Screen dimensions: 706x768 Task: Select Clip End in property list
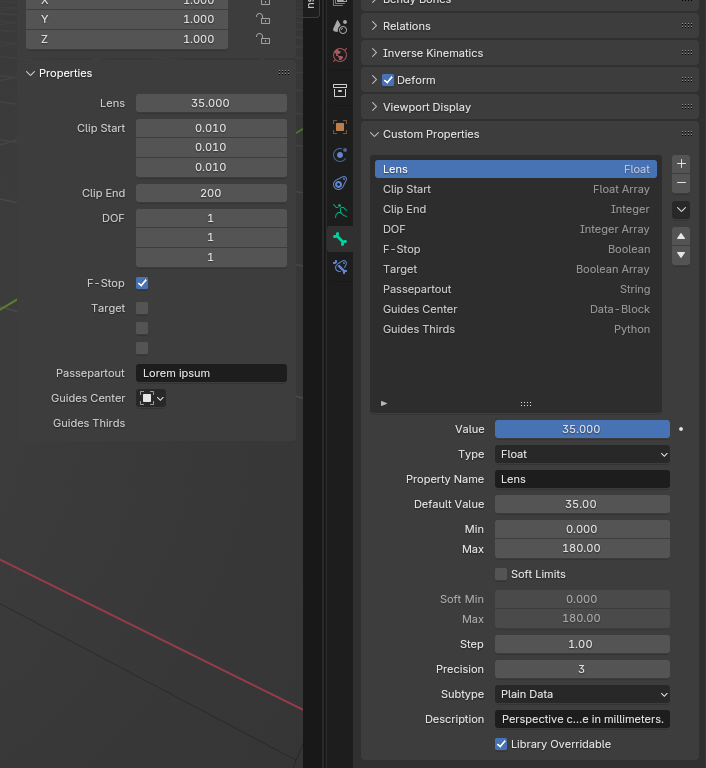(x=516, y=209)
